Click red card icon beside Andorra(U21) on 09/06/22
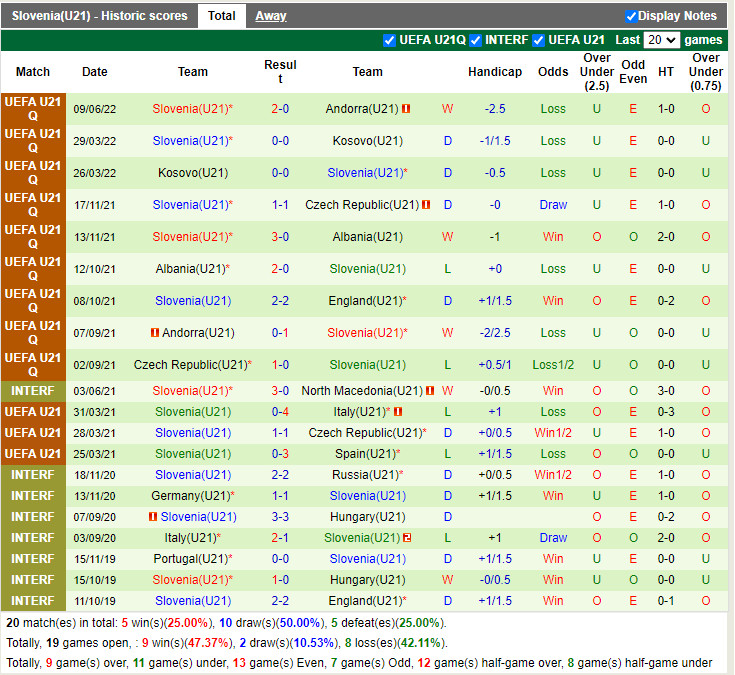The image size is (735, 675). pyautogui.click(x=406, y=109)
